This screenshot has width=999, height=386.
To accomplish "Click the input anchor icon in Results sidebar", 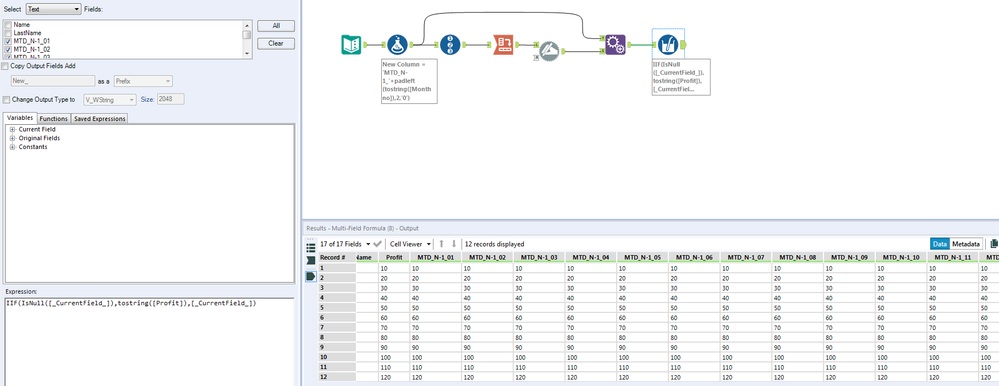I will click(x=311, y=261).
